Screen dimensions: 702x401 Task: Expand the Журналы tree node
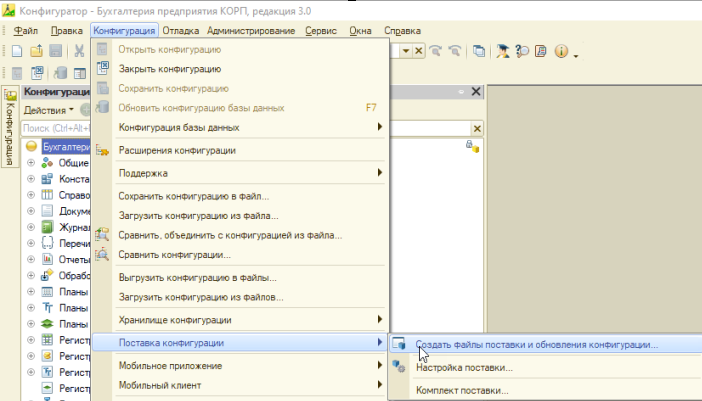point(31,227)
